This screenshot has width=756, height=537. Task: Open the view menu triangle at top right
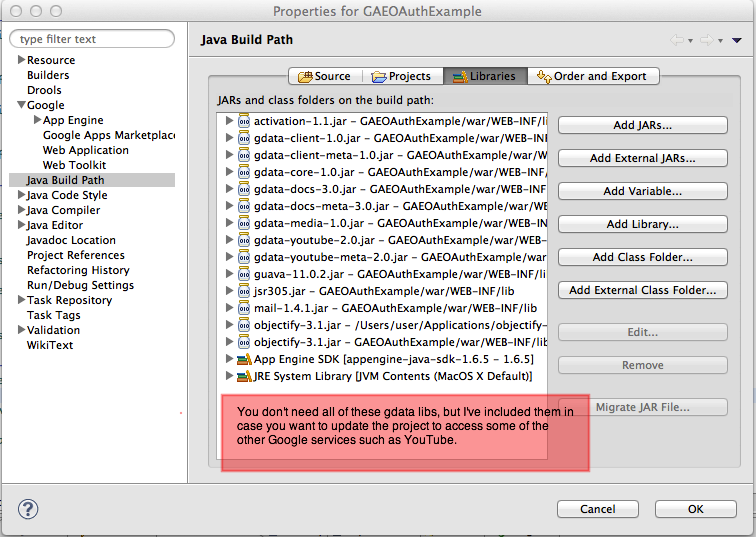pyautogui.click(x=736, y=40)
